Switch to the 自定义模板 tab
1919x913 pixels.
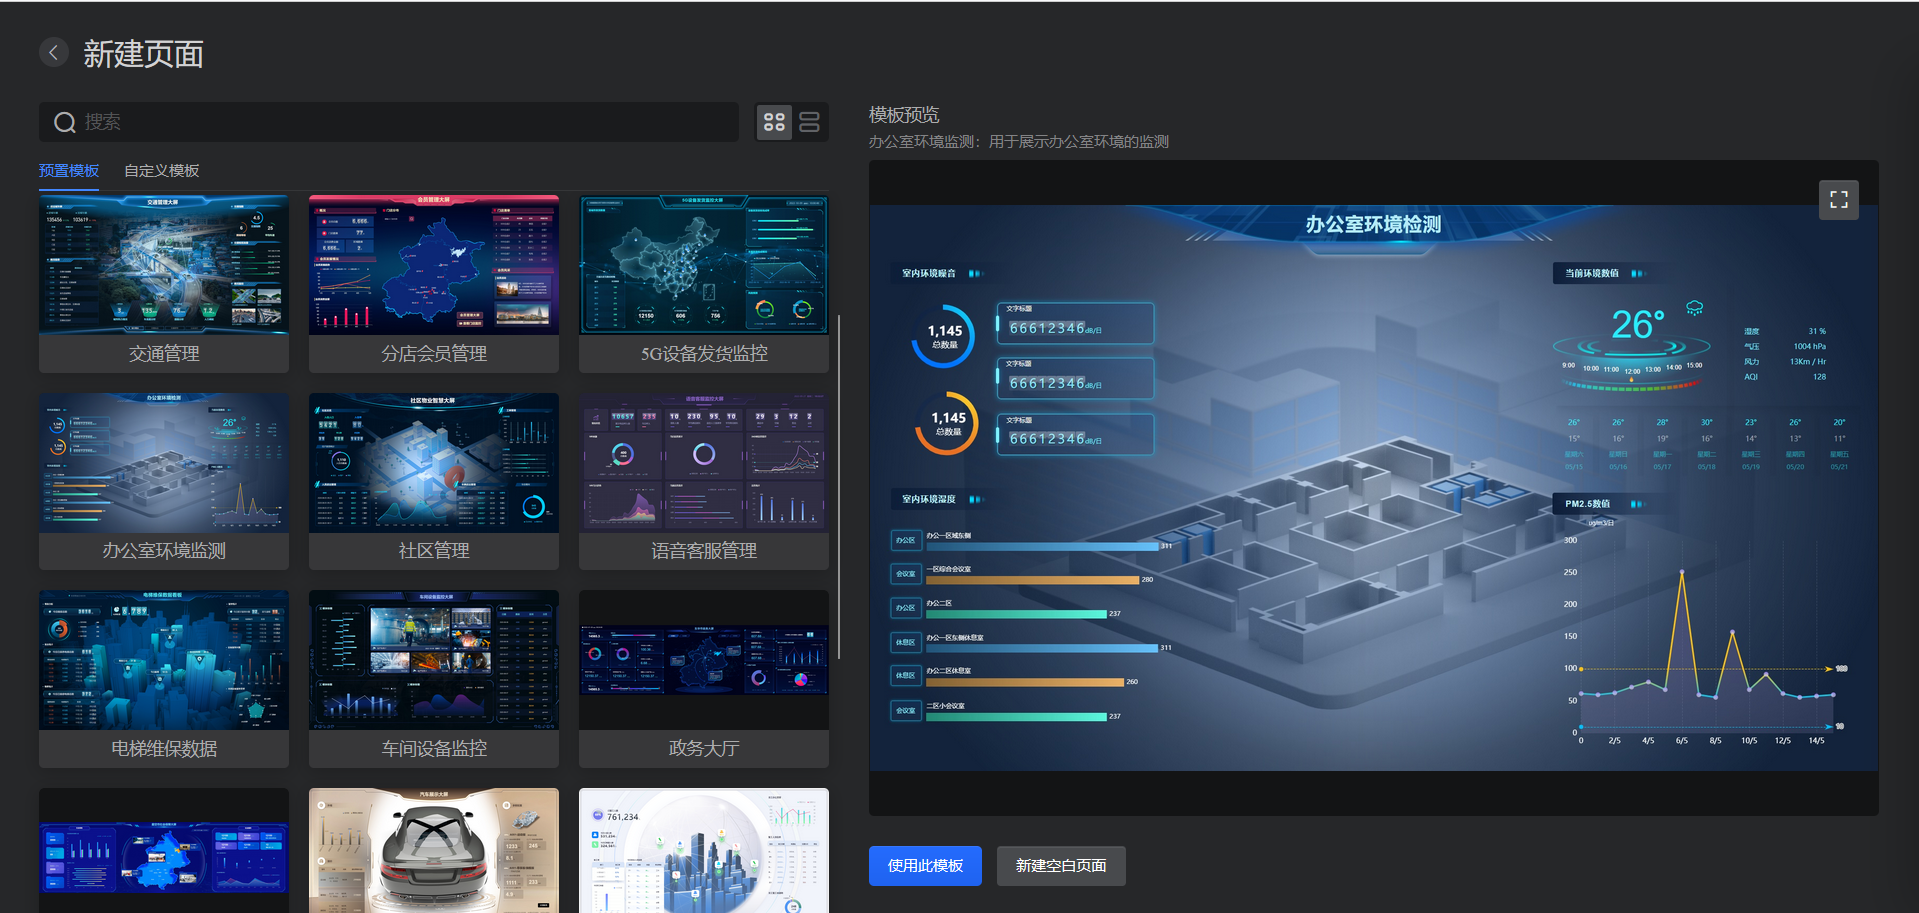(x=161, y=171)
